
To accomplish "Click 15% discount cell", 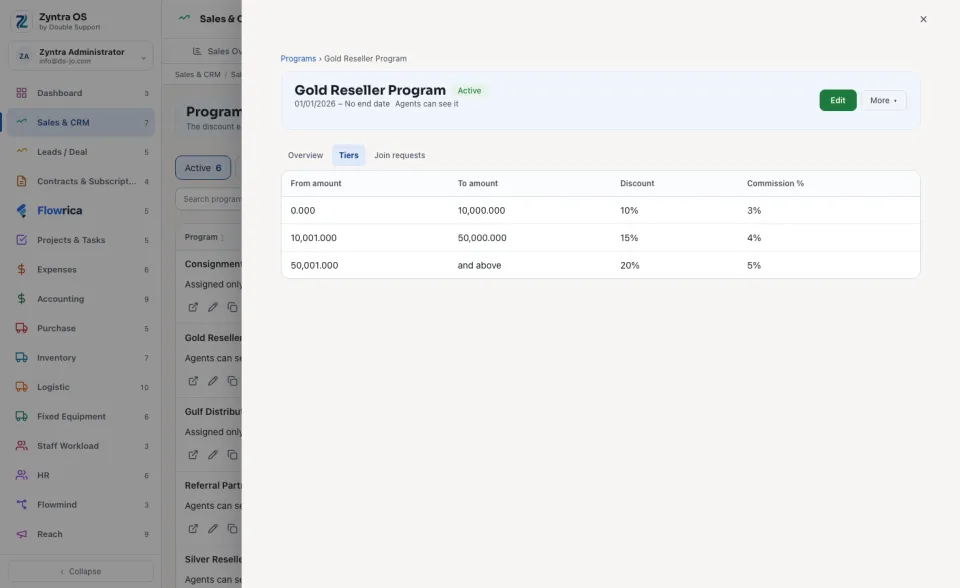I will (629, 238).
